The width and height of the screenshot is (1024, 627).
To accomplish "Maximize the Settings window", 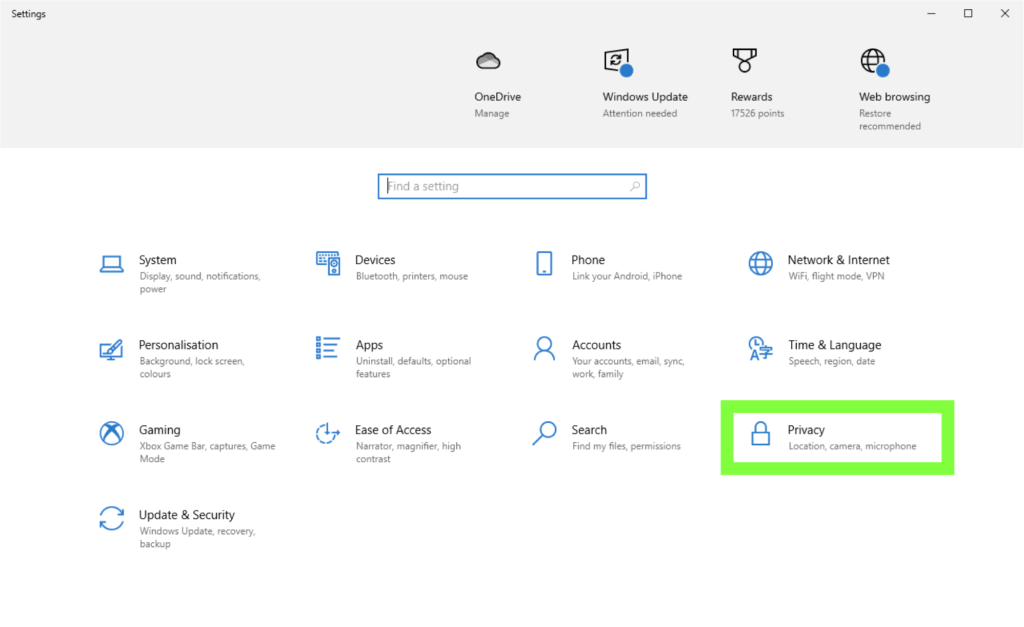I will 968,13.
